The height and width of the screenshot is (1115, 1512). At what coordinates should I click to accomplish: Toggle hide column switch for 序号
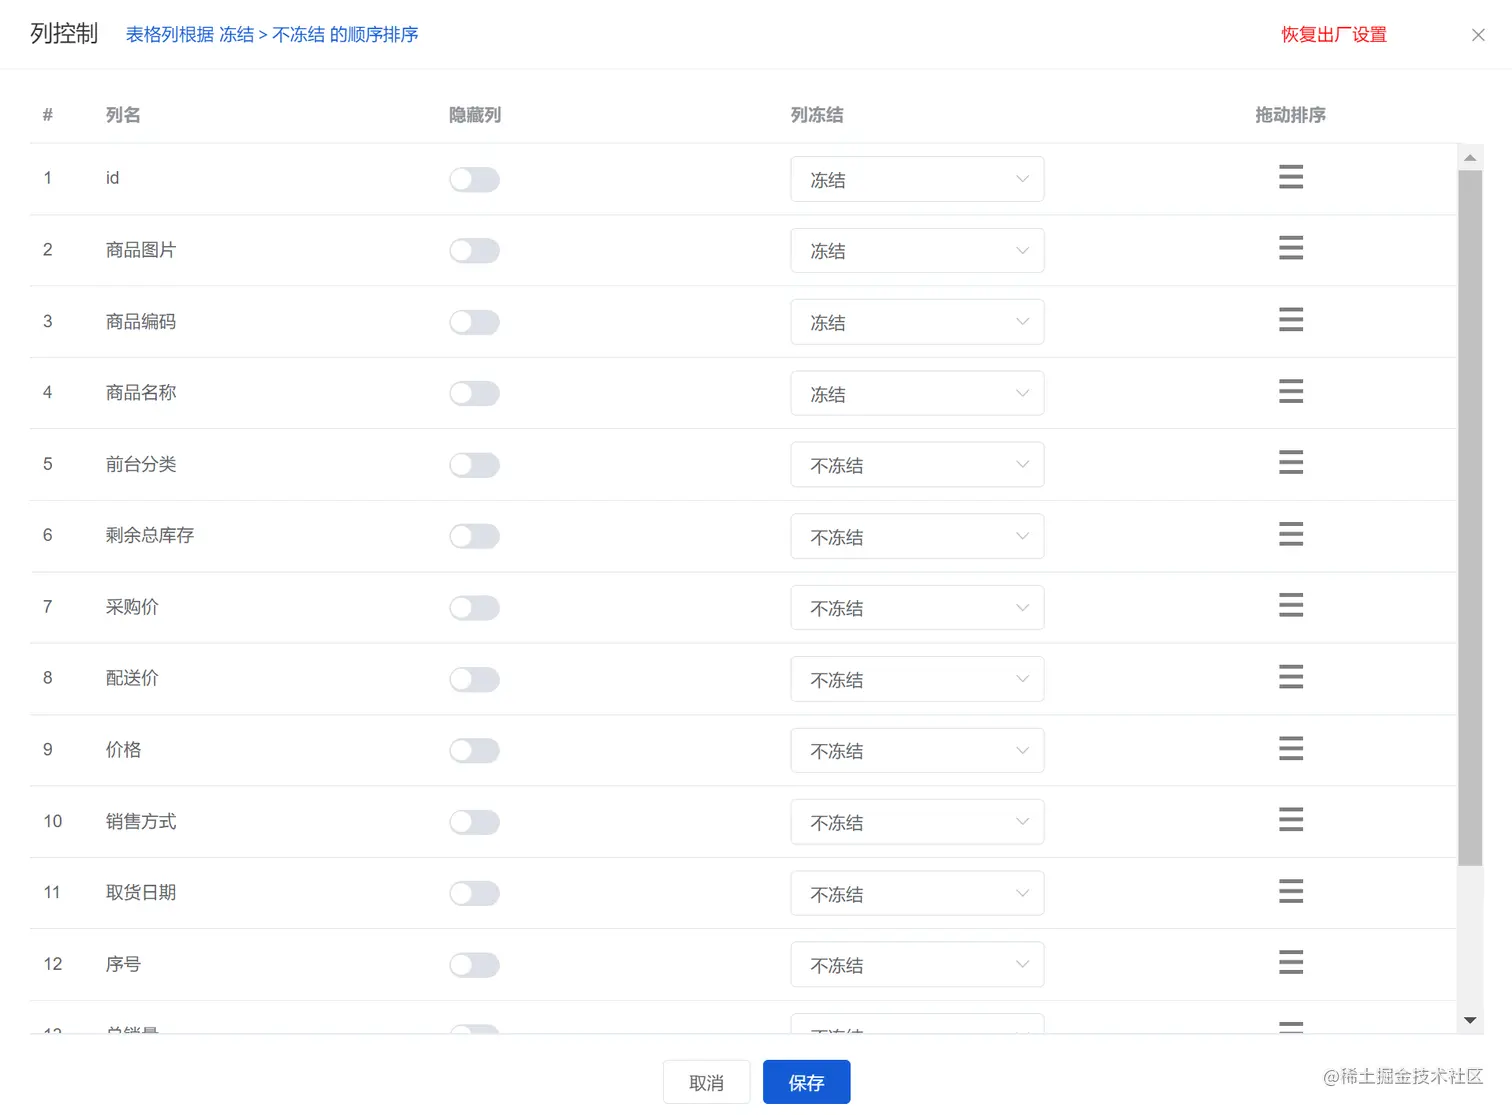click(474, 966)
